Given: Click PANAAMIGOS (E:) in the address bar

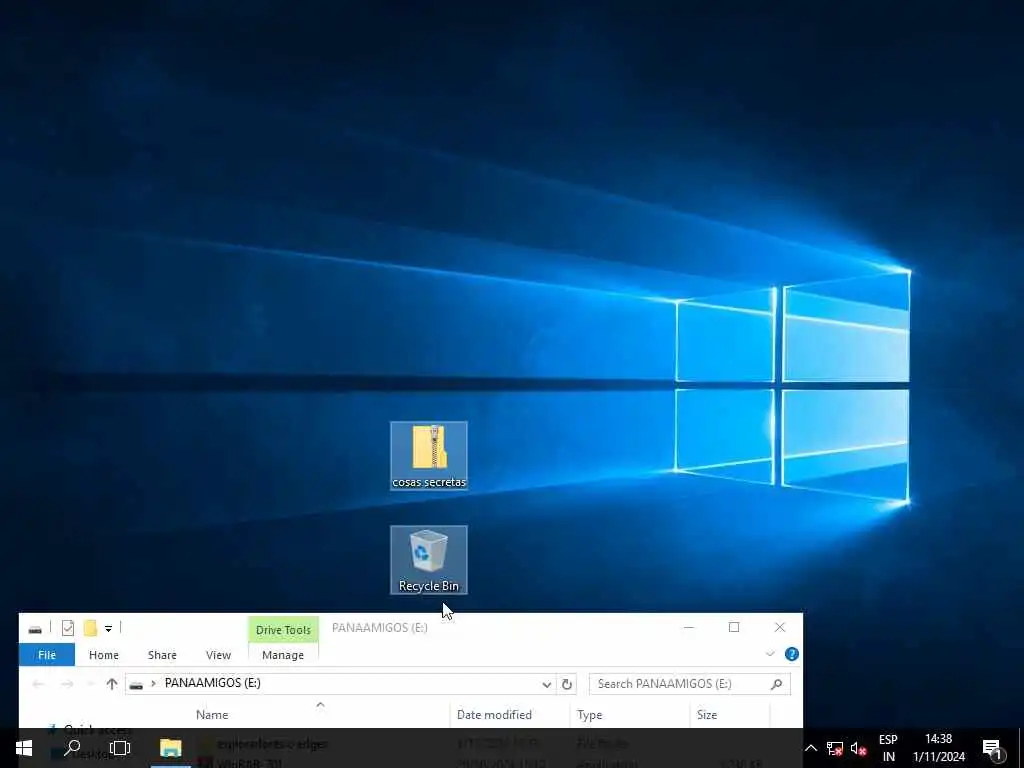Looking at the screenshot, I should (x=212, y=683).
